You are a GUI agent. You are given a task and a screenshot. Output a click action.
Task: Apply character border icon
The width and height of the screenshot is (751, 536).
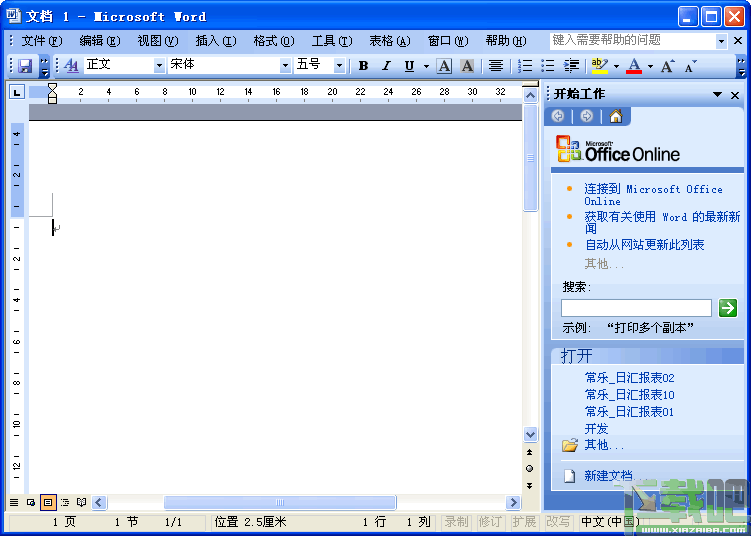point(444,66)
